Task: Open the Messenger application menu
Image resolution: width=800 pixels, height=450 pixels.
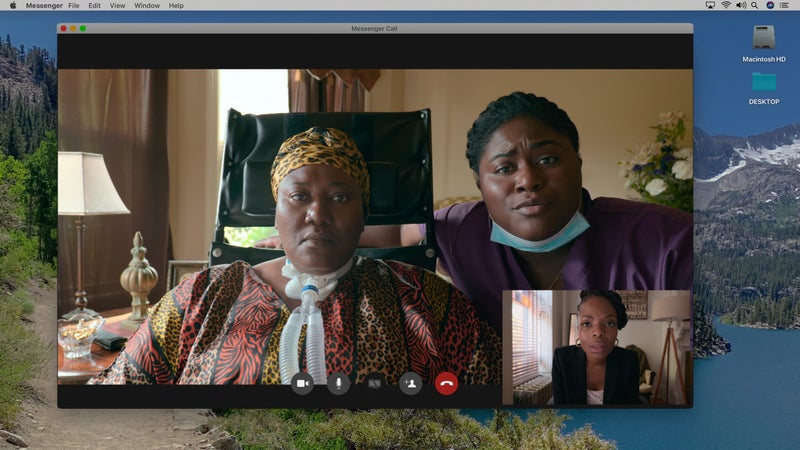Action: point(43,5)
